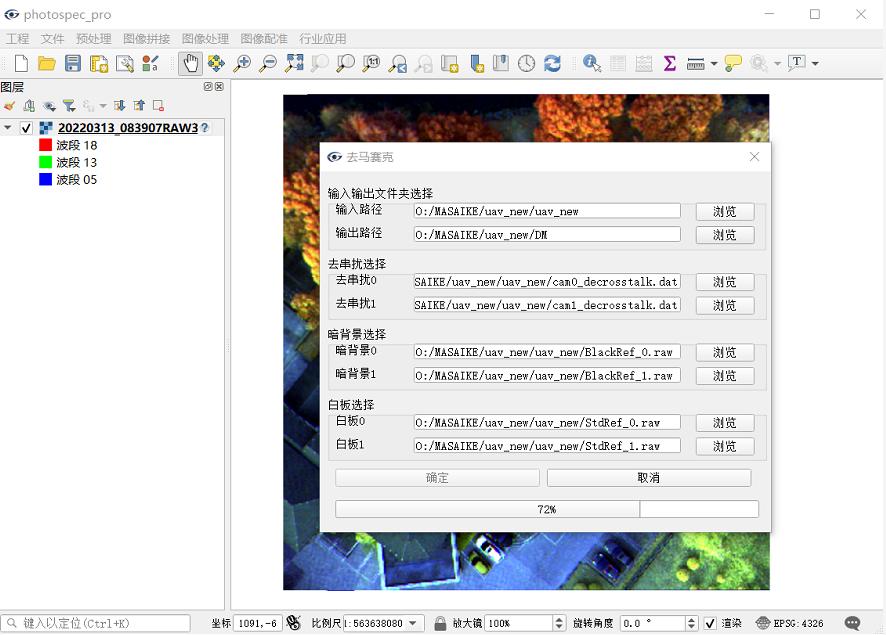
Task: Click green swatch for 波段 13
Action: point(45,162)
